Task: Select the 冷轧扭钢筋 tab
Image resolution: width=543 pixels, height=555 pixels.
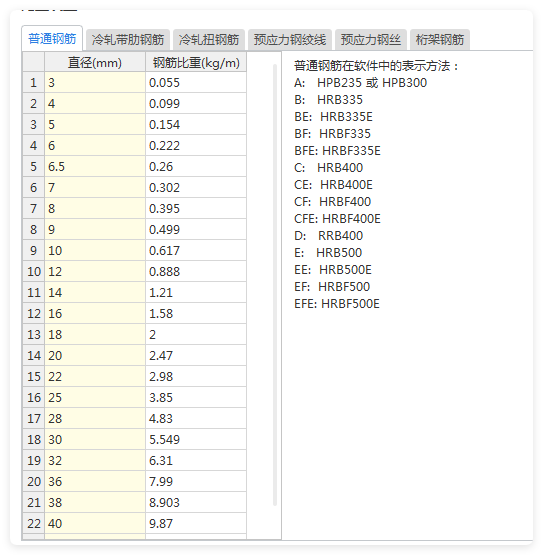Action: tap(209, 39)
